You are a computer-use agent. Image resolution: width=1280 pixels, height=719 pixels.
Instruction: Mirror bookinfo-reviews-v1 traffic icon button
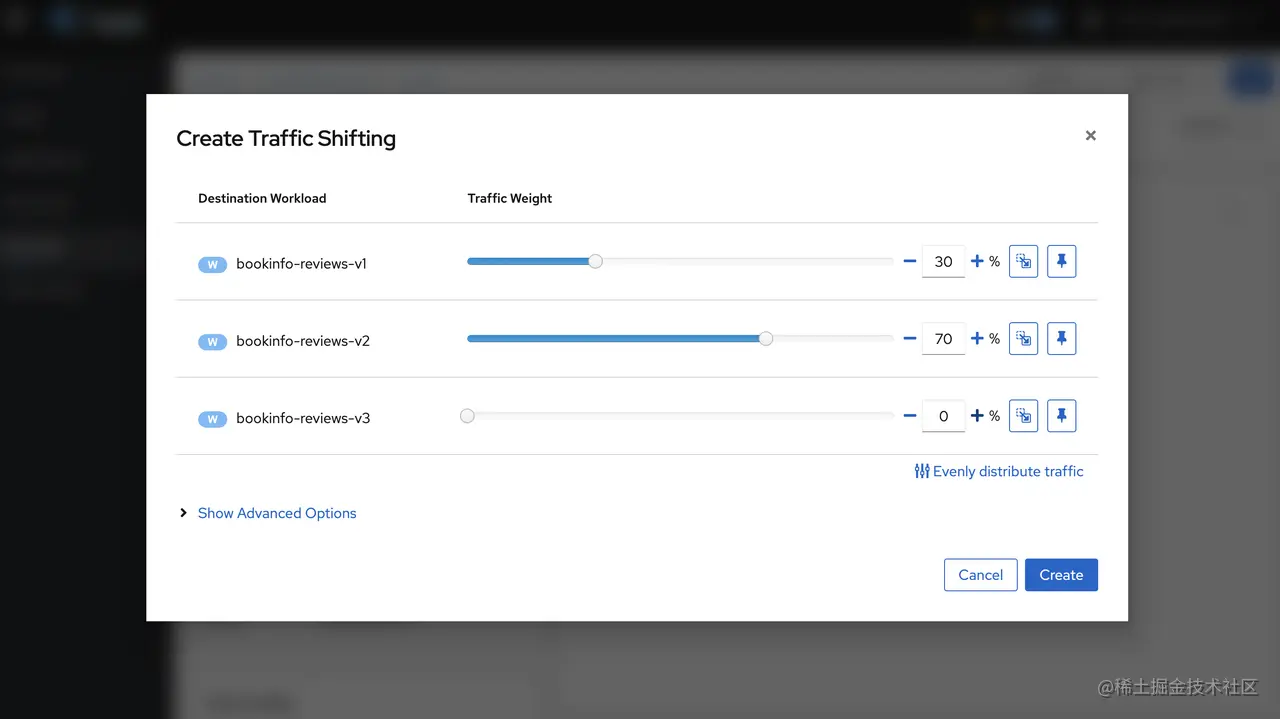[x=1023, y=261]
